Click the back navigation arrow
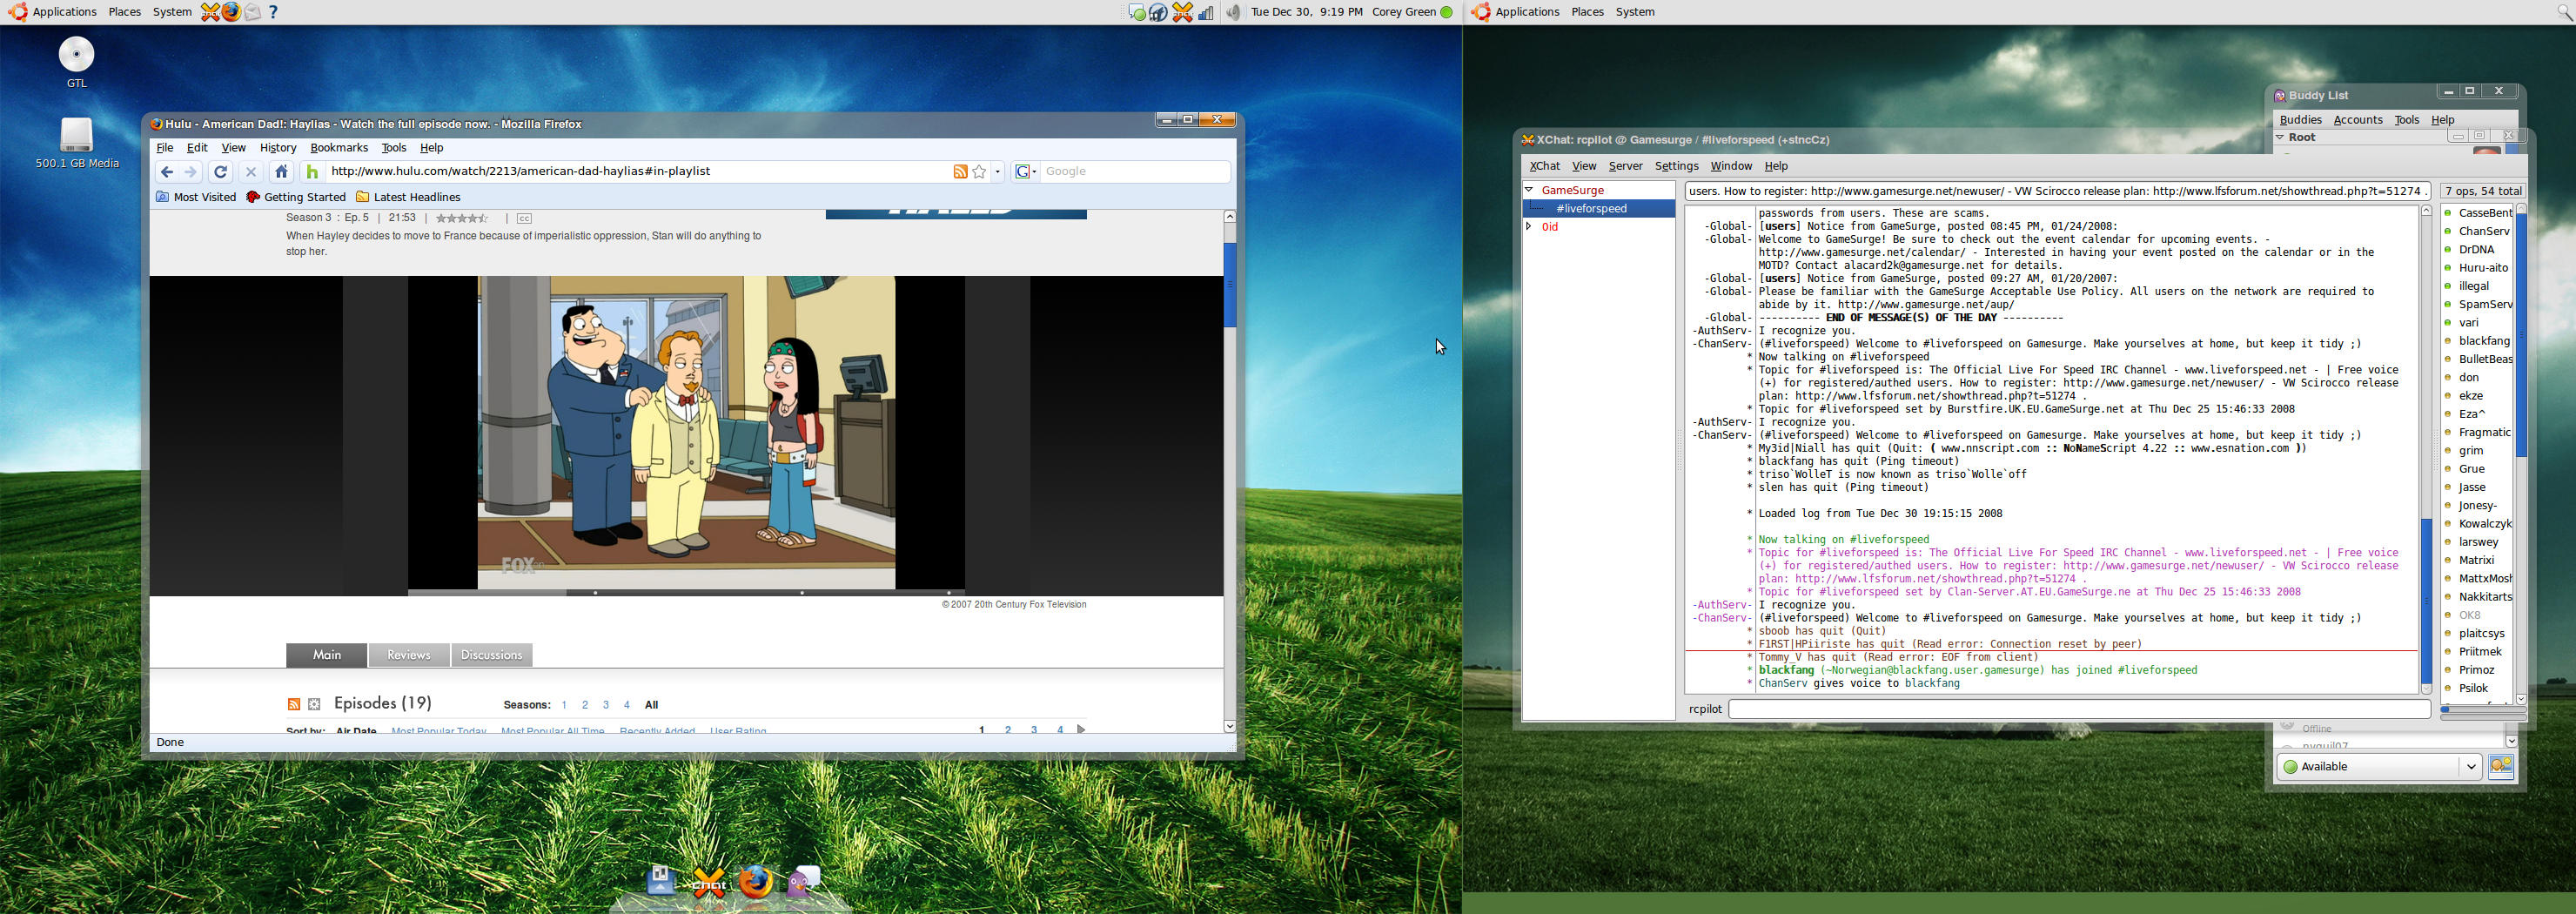Image resolution: width=2576 pixels, height=914 pixels. tap(167, 172)
